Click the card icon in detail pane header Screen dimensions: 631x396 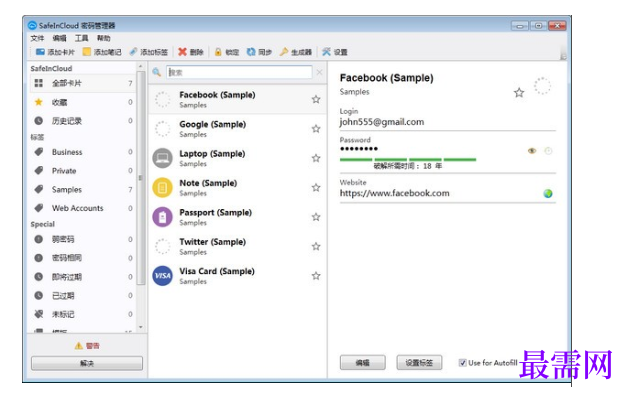[542, 86]
